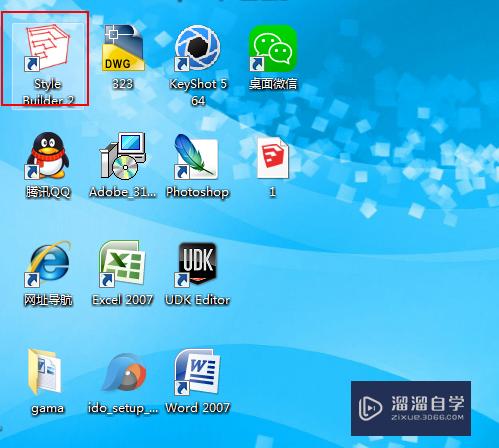Viewport: 499px width, 448px height.
Task: Select the Tencent QQ penguin icon
Action: (48, 156)
